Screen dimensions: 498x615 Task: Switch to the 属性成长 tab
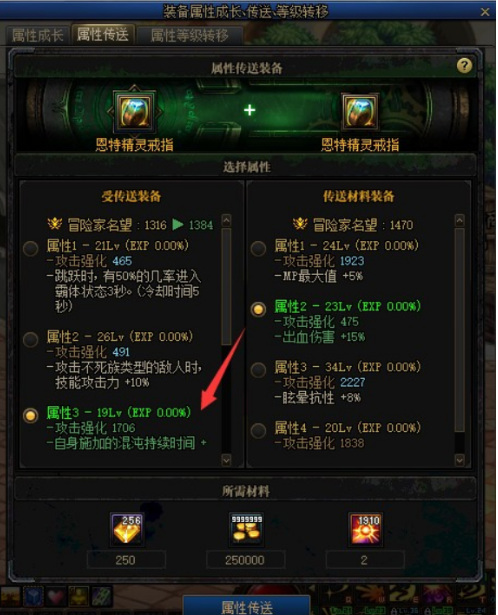(38, 36)
